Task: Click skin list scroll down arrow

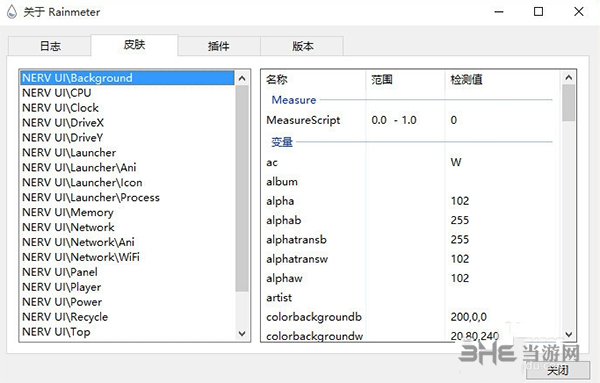Action: [x=242, y=333]
